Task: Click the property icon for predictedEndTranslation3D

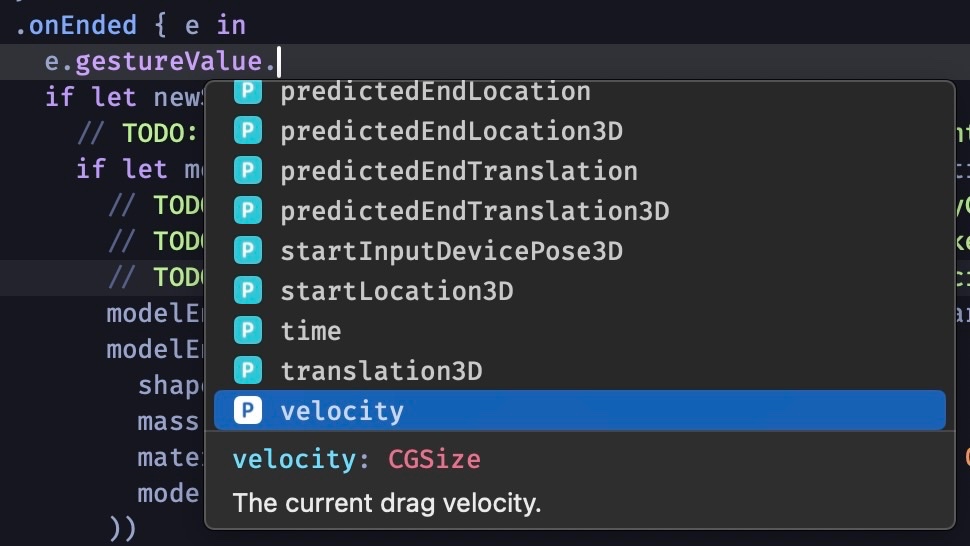Action: pos(247,211)
